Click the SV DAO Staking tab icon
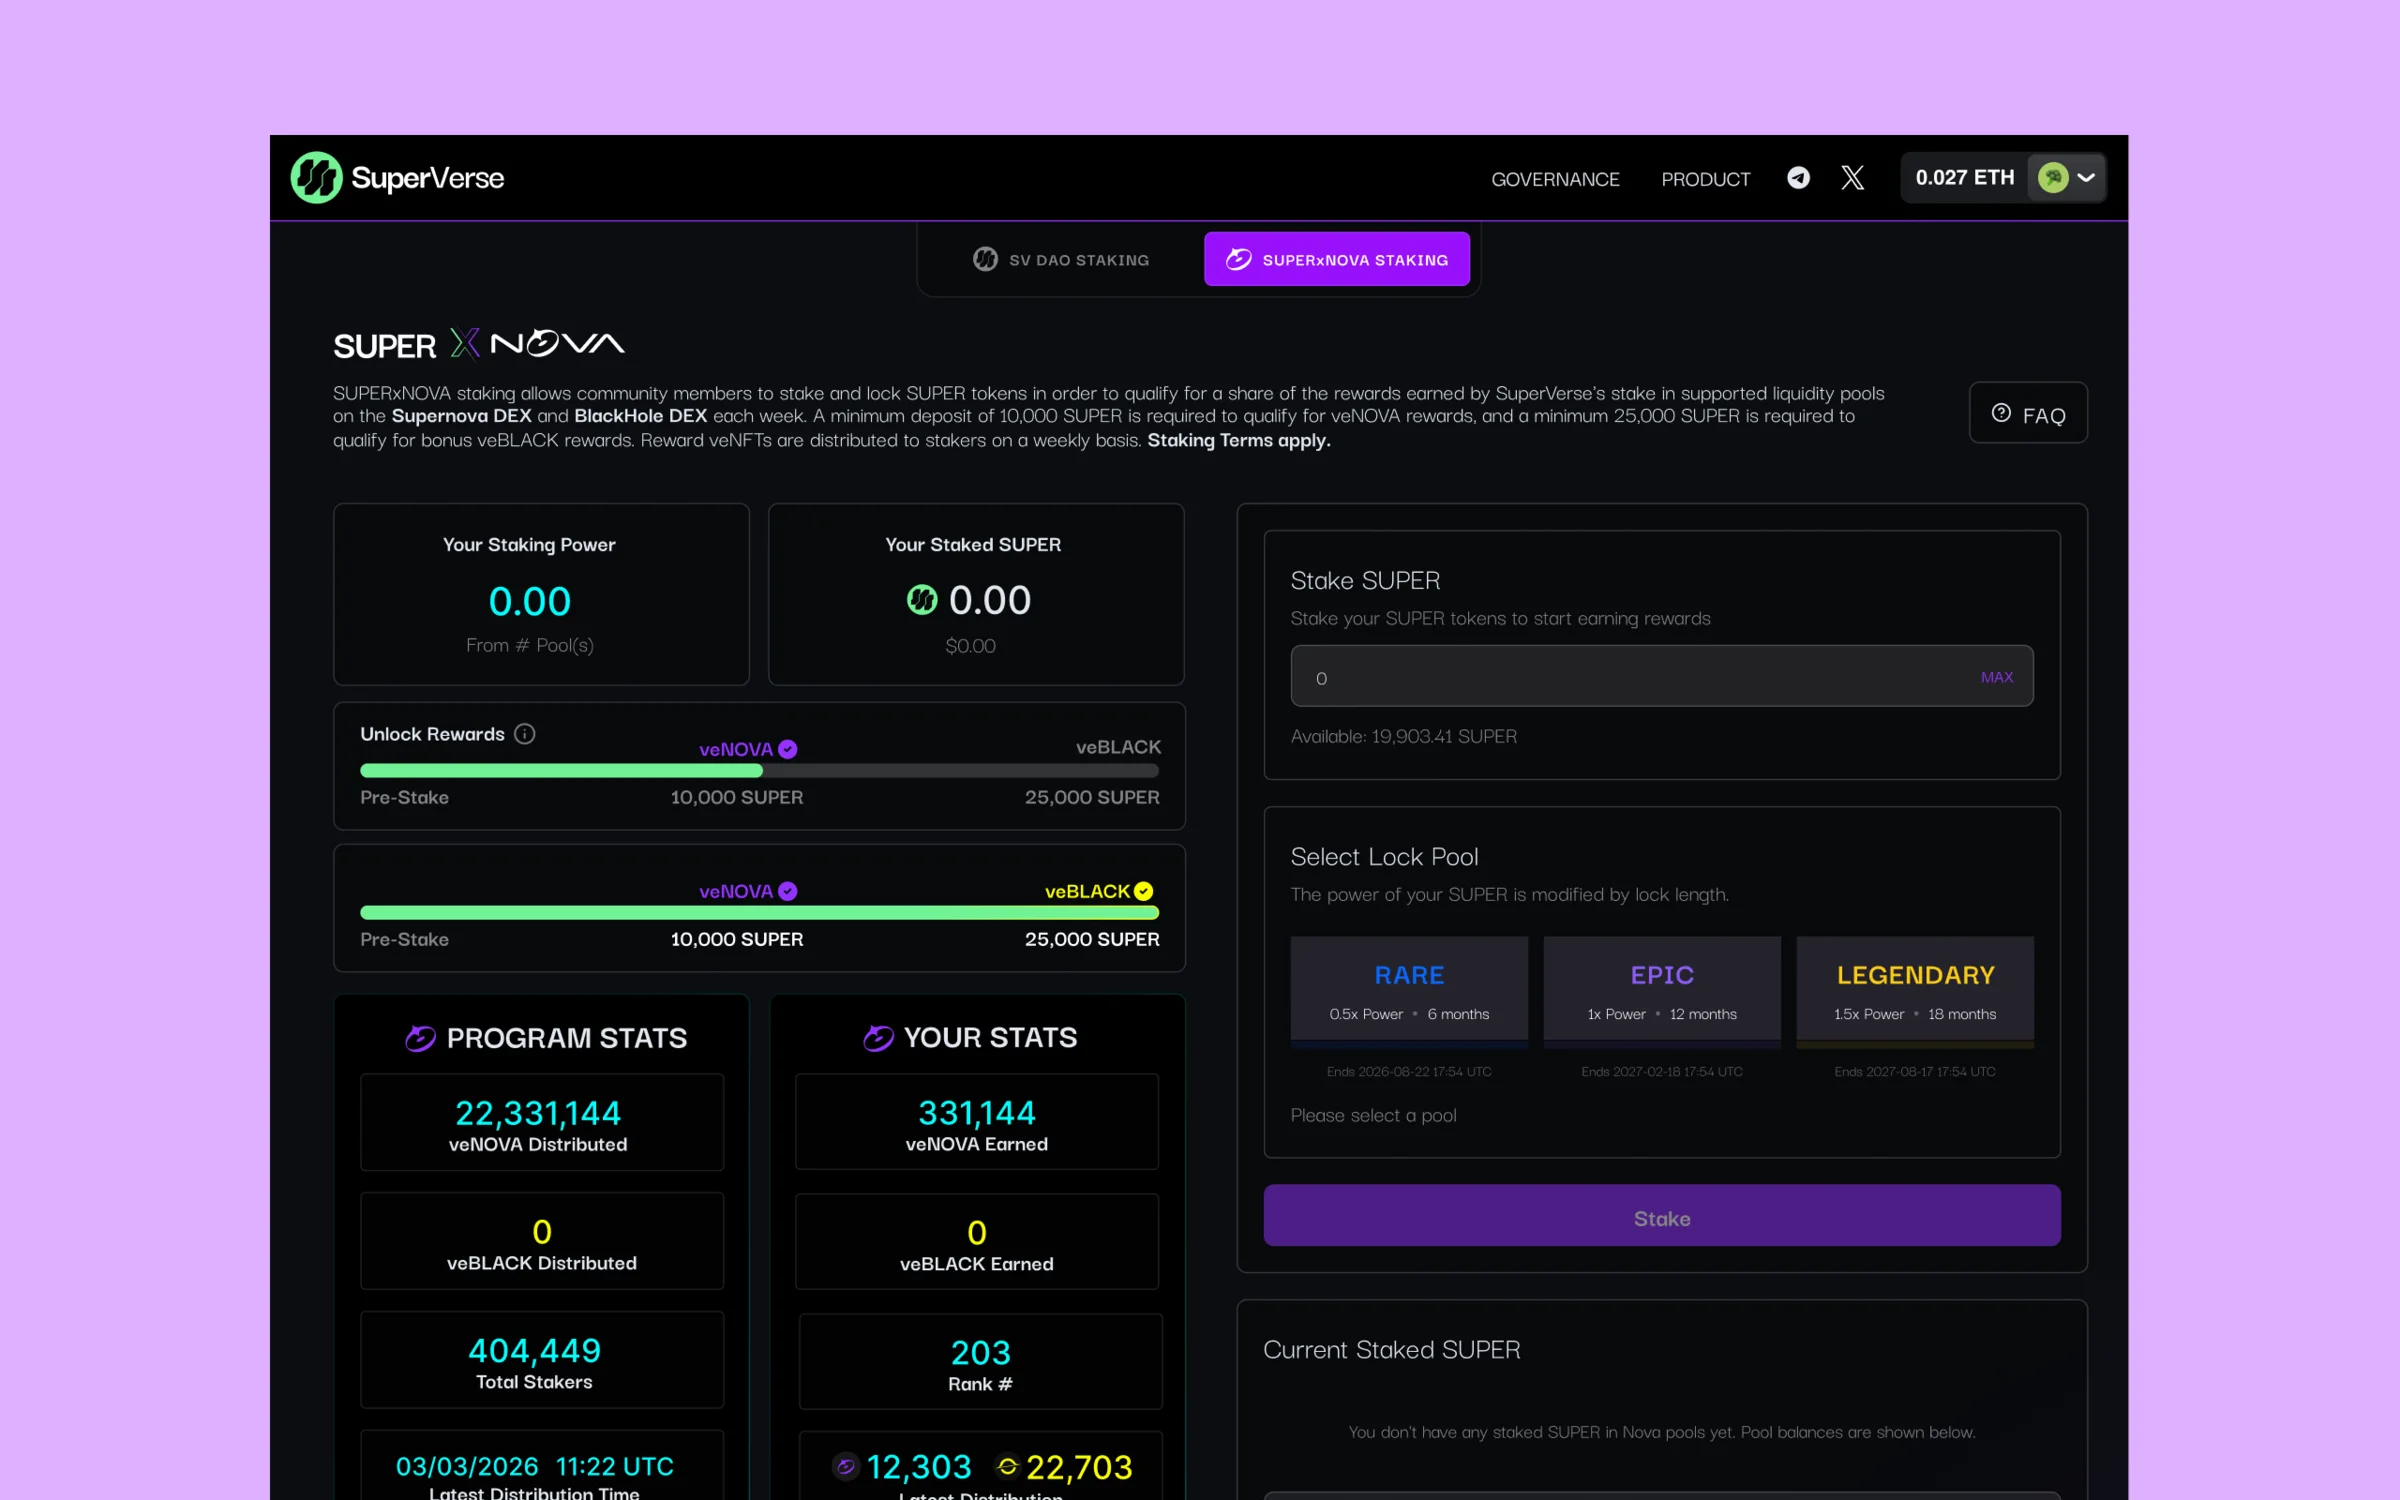This screenshot has width=2400, height=1500. pos(985,260)
